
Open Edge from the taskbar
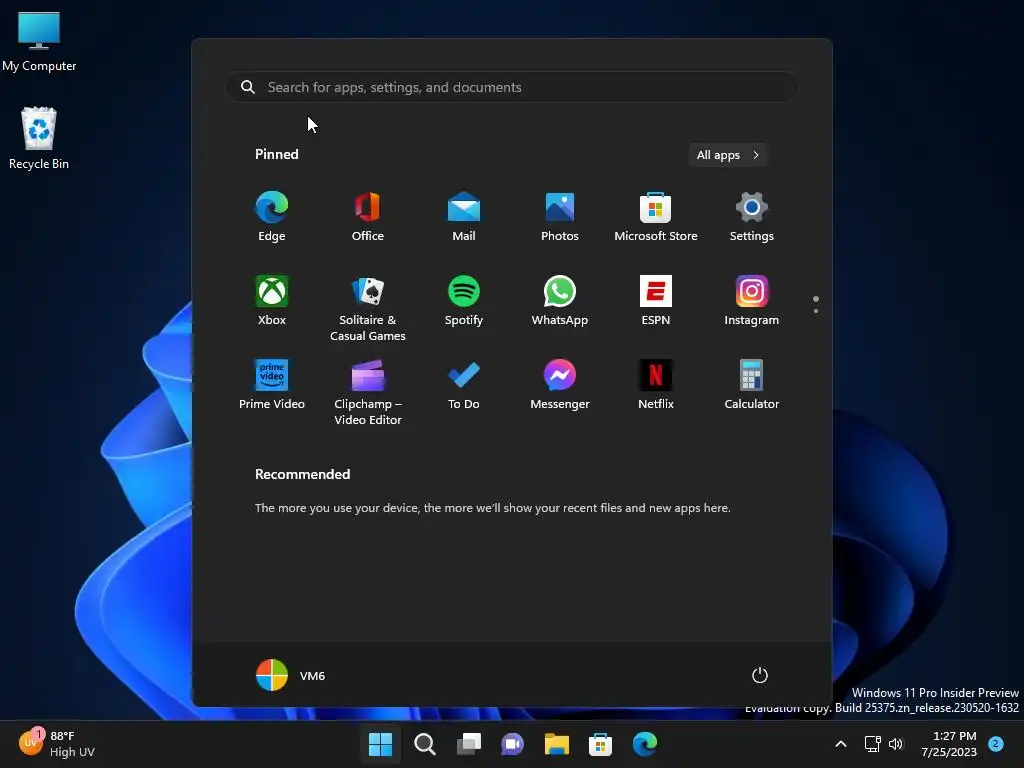(645, 744)
